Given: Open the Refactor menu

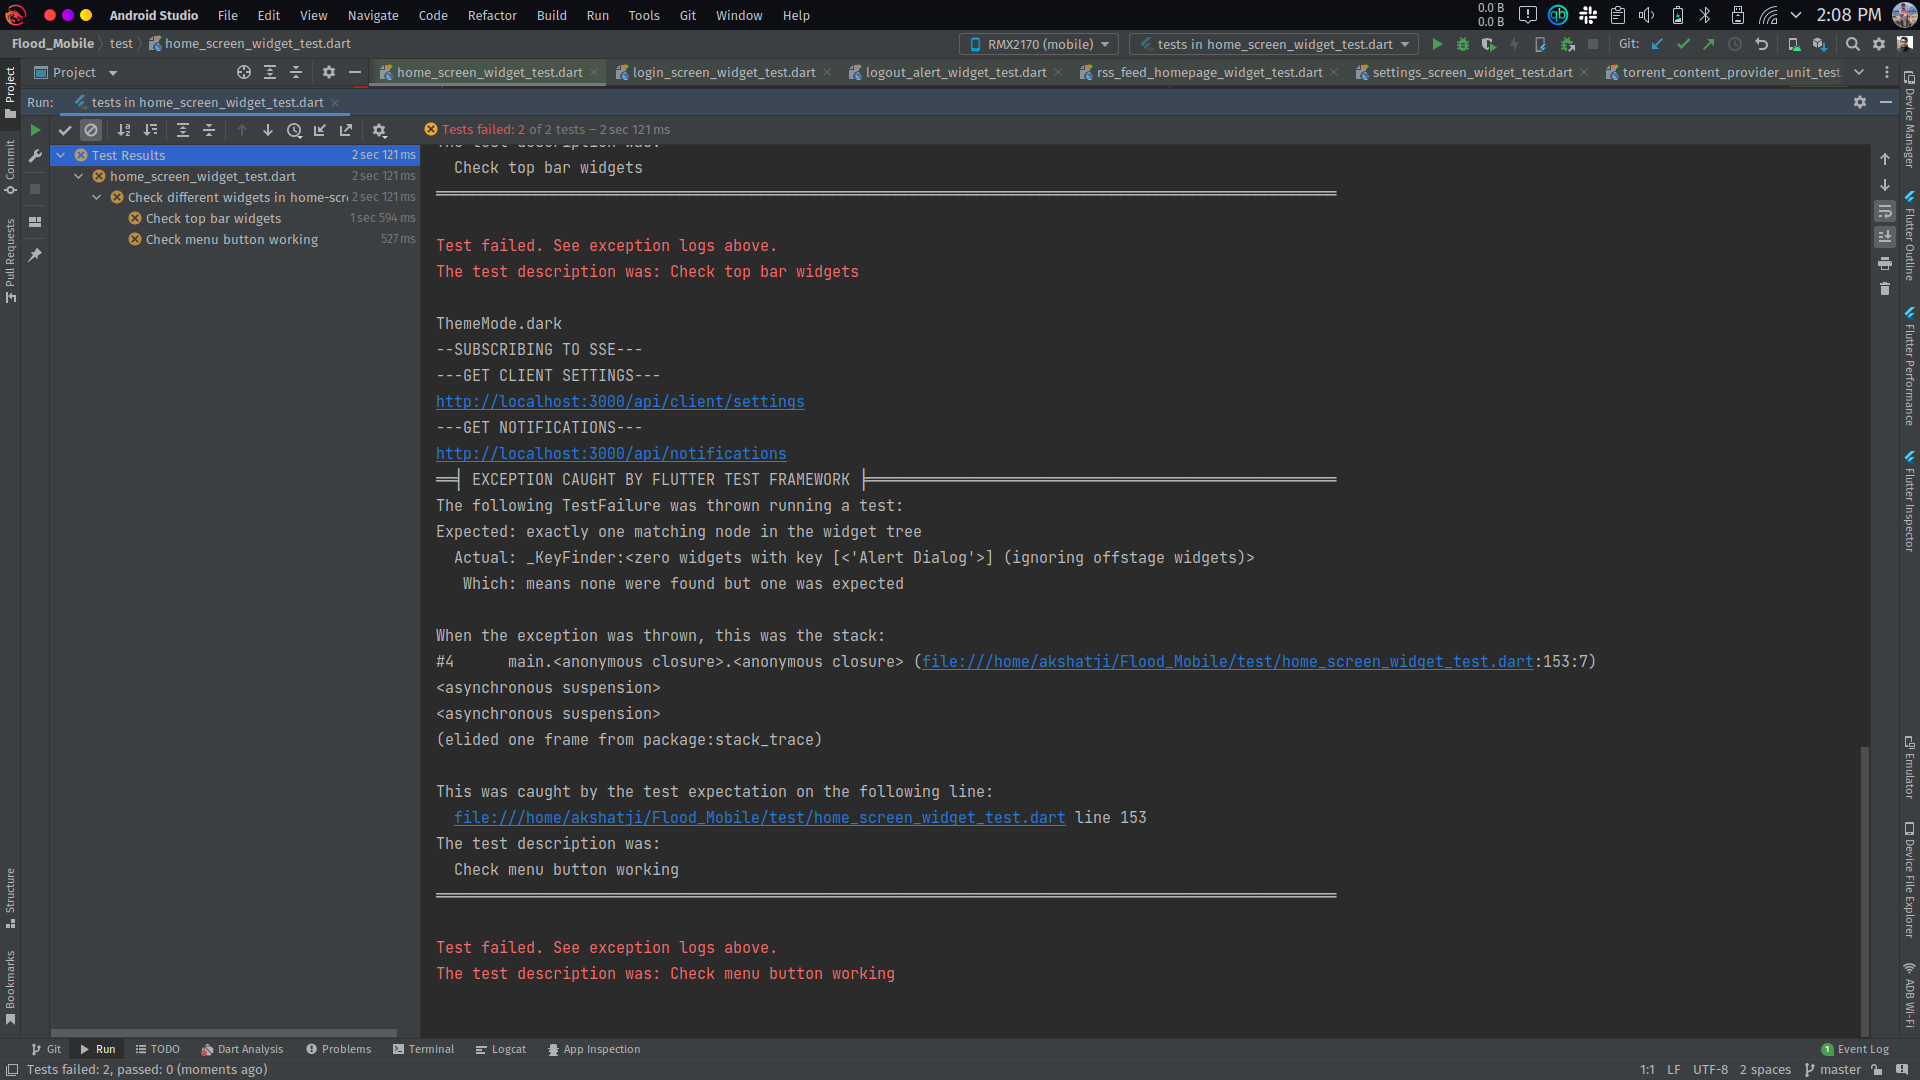Looking at the screenshot, I should (x=492, y=15).
